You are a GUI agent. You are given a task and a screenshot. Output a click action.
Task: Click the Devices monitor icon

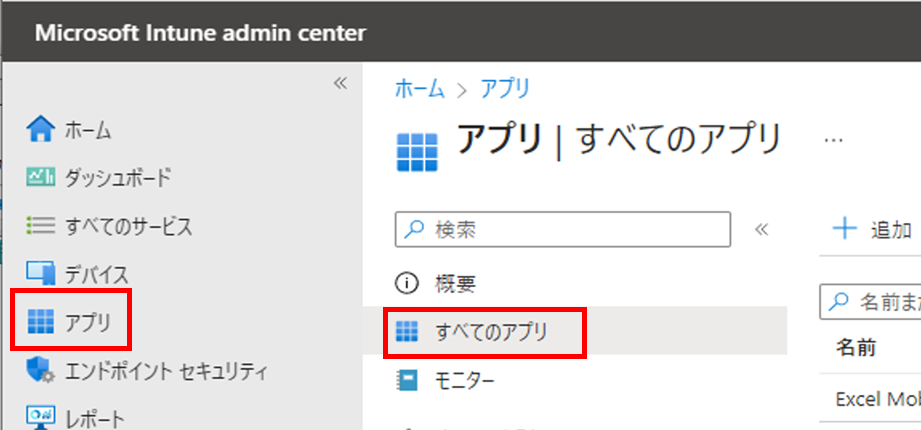coord(41,274)
